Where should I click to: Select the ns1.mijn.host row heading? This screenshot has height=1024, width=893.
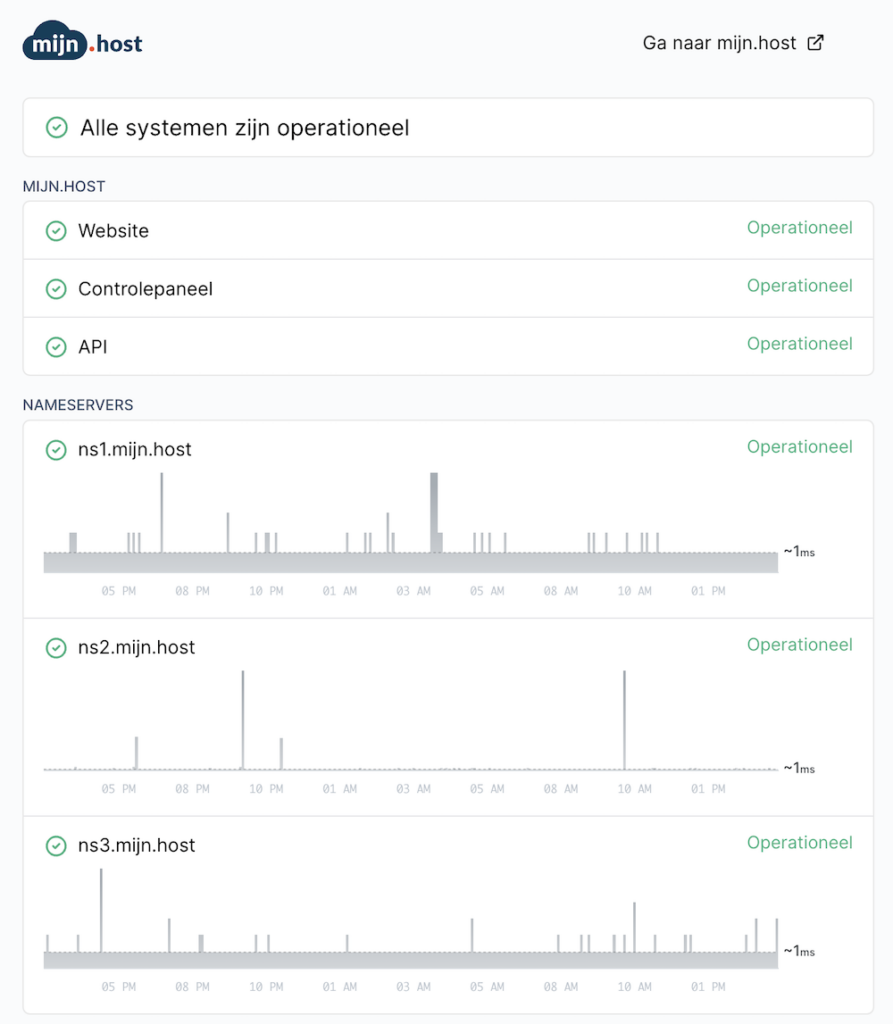click(137, 449)
